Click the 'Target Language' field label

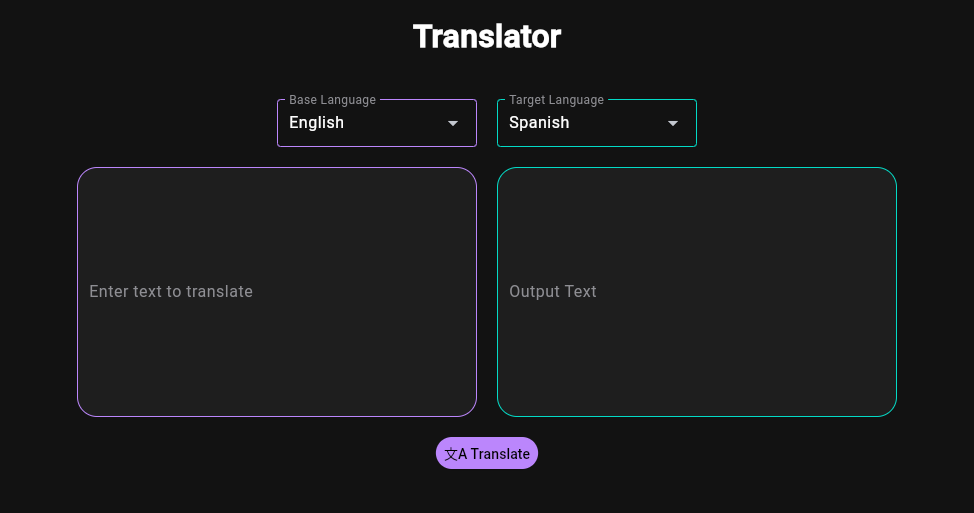click(556, 100)
